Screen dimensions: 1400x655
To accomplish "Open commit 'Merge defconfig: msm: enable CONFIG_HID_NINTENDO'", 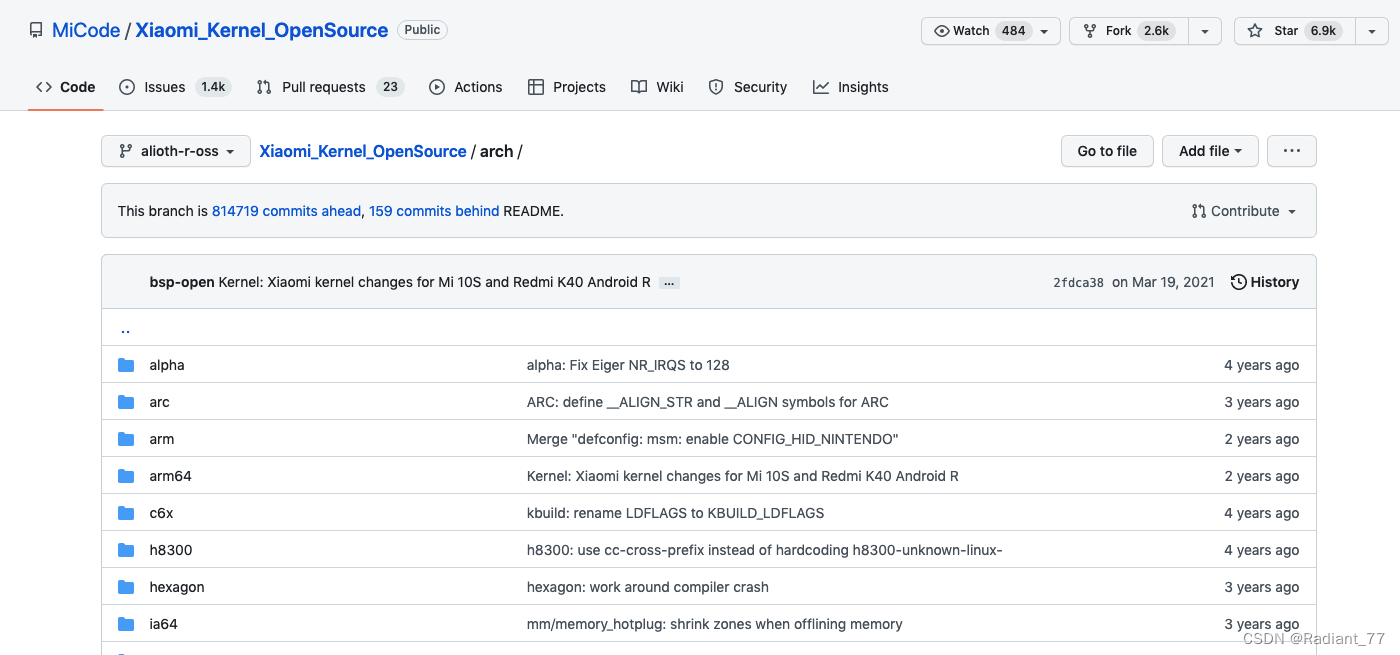I will point(713,439).
